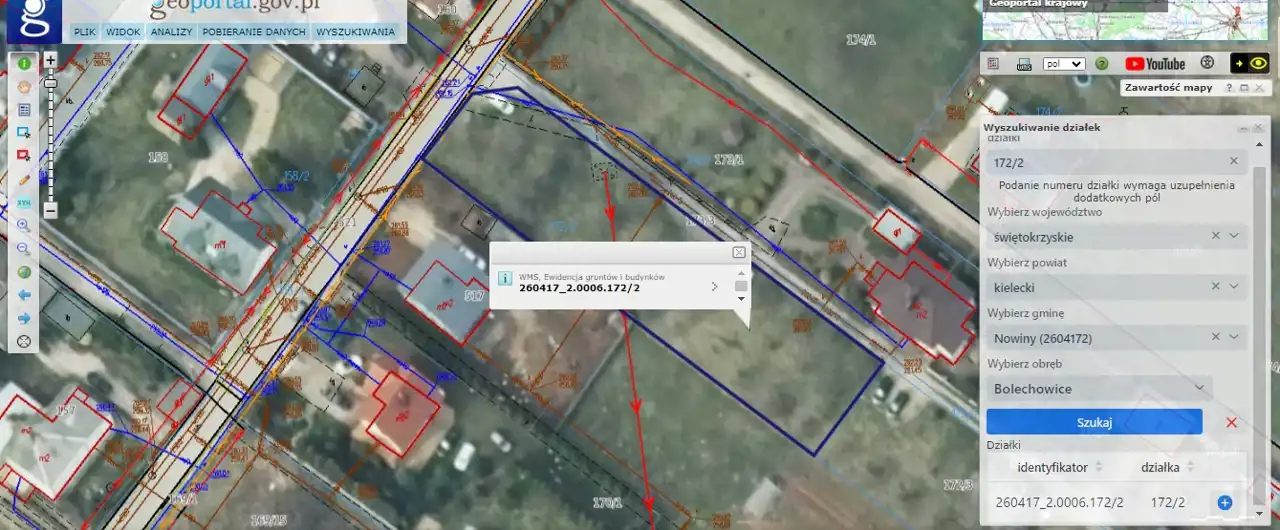Toggle high-contrast eye mode
Screen dimensions: 1280x530
tap(1249, 63)
